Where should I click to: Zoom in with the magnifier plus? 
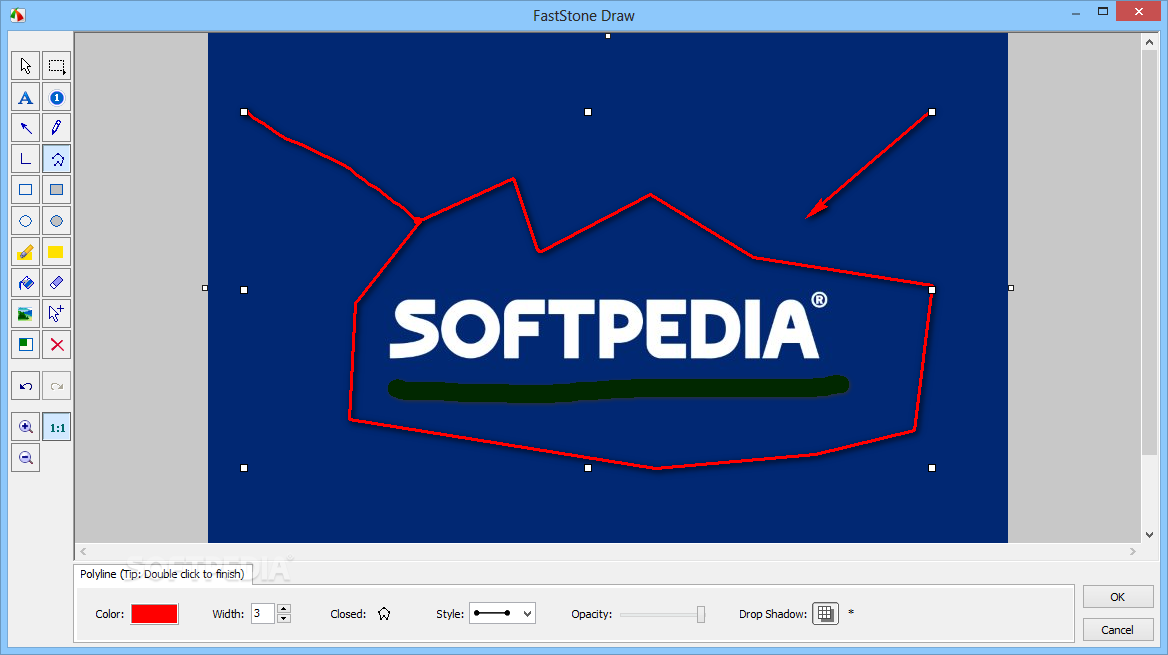point(25,427)
